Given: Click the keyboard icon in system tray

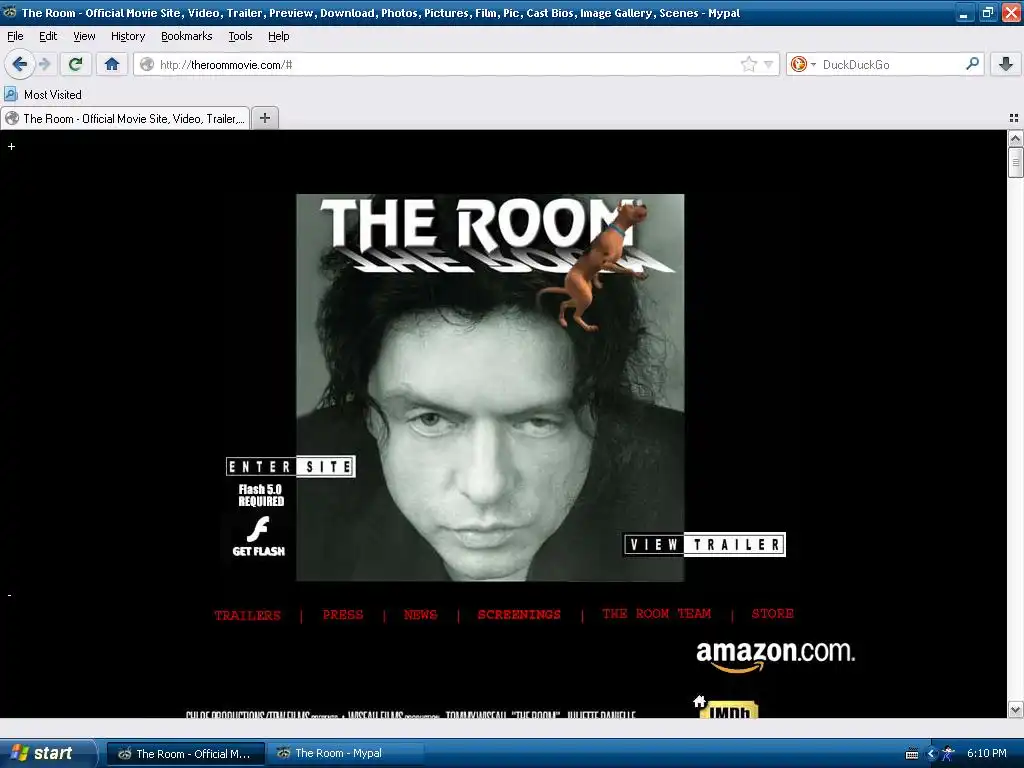Looking at the screenshot, I should point(912,754).
